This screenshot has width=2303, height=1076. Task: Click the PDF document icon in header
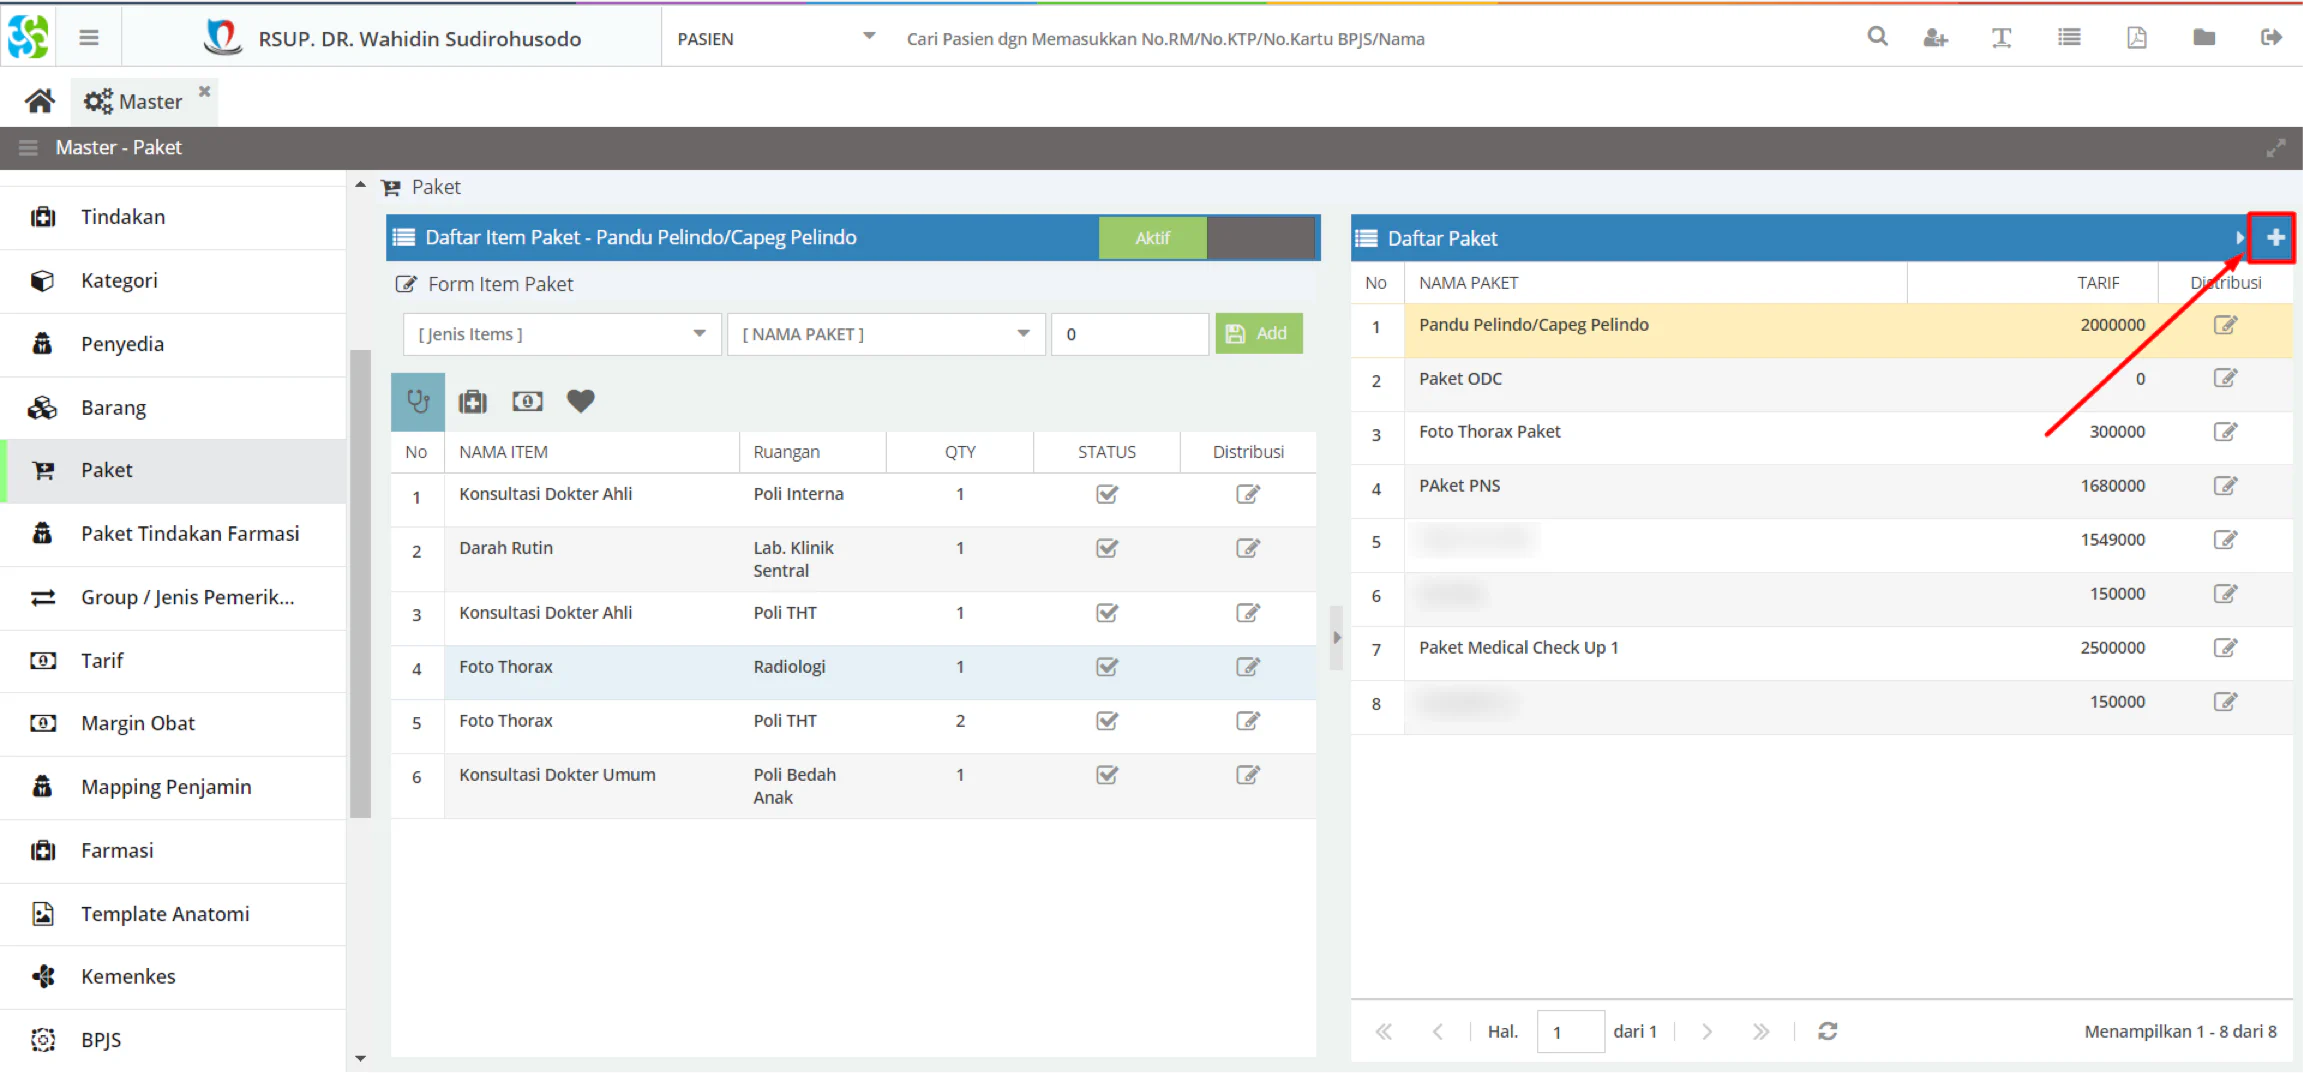[2136, 38]
